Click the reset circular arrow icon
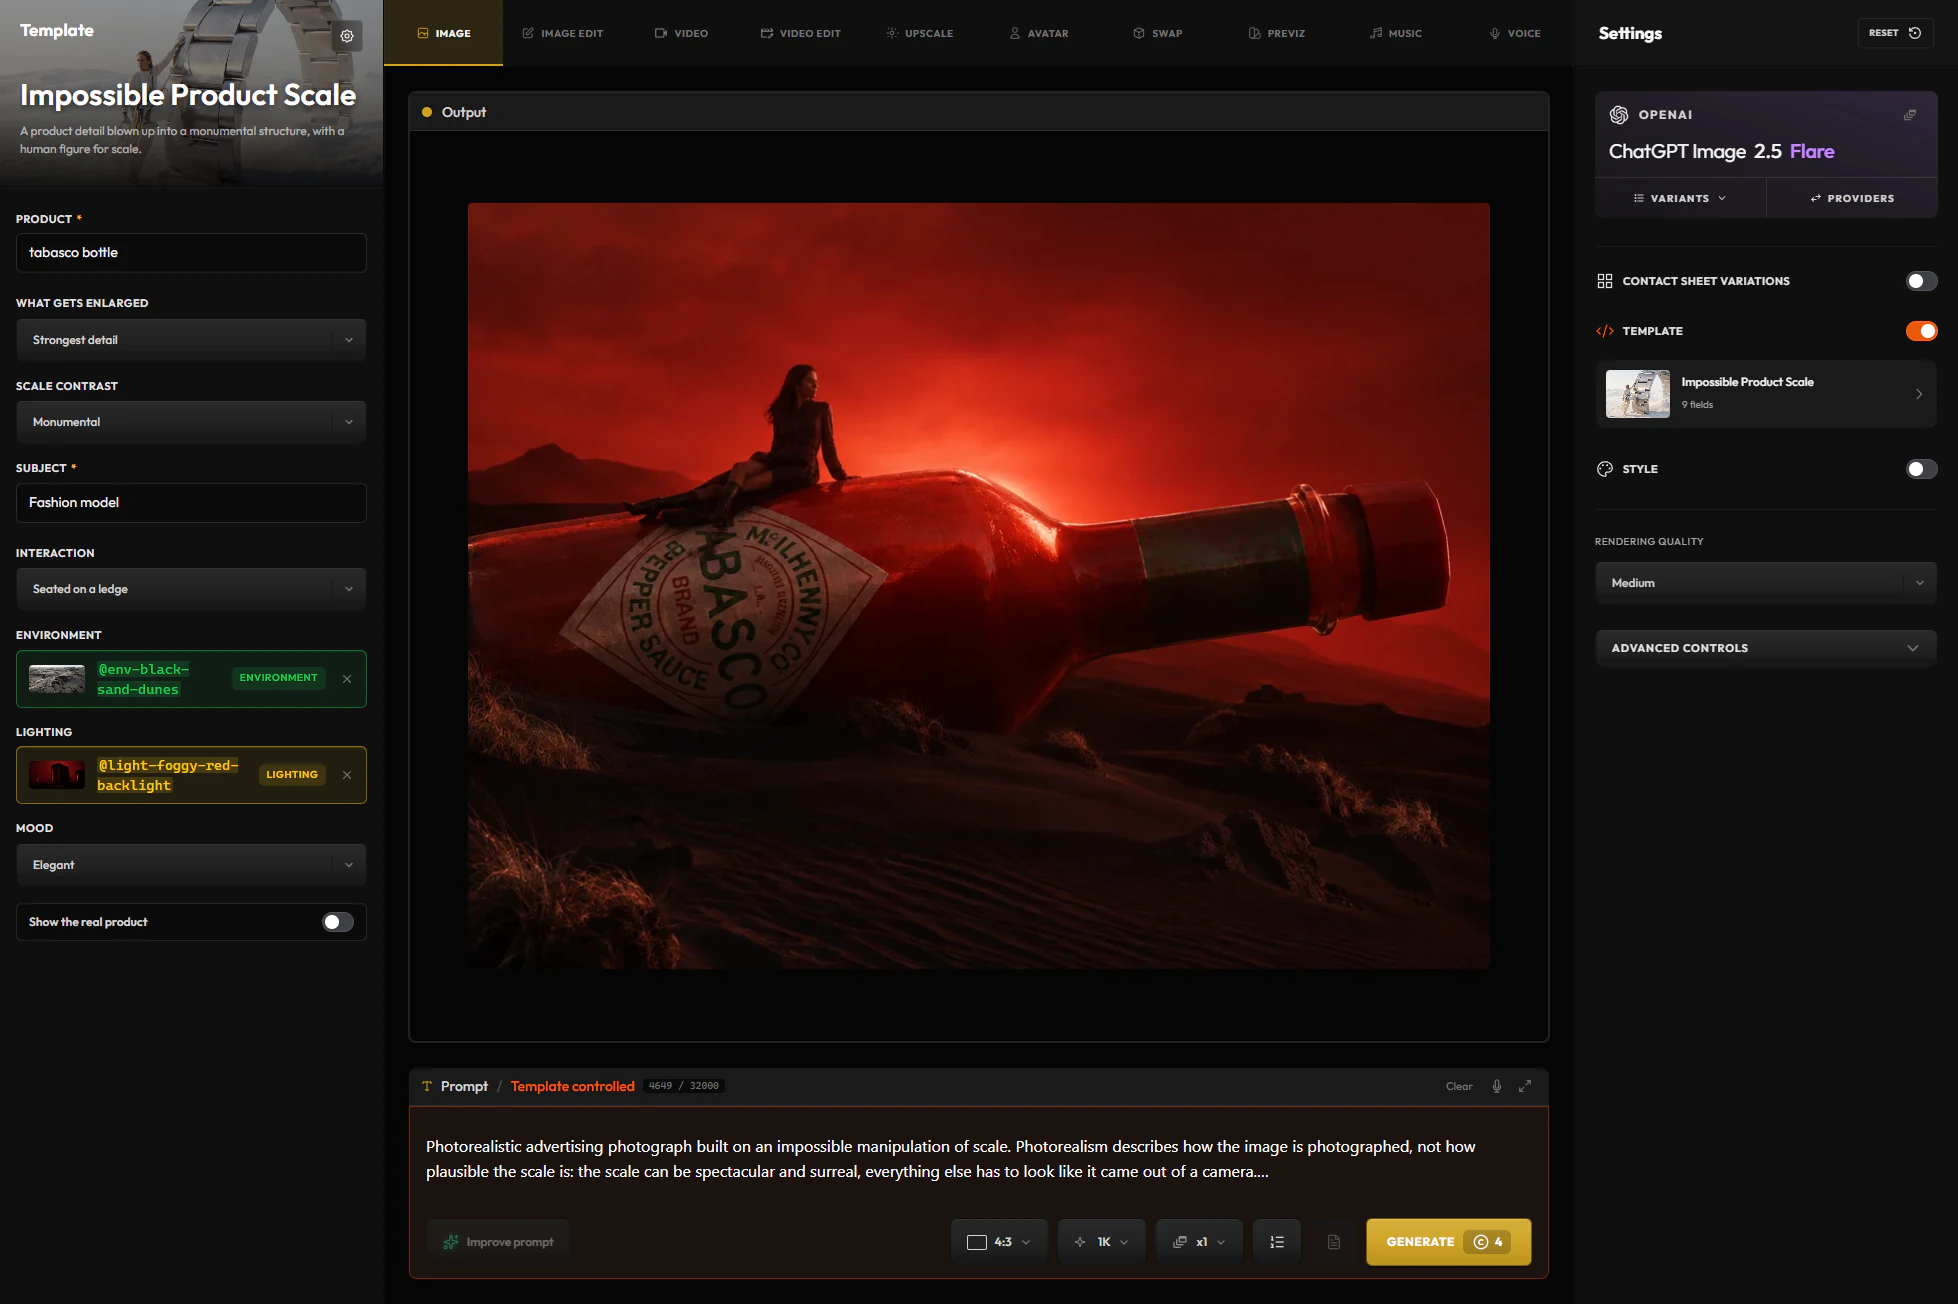The image size is (1958, 1304). [1915, 33]
